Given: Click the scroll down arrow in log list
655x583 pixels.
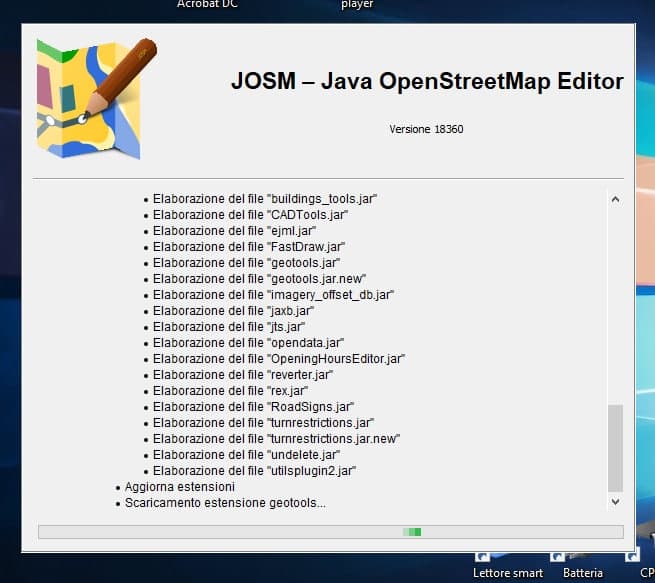Looking at the screenshot, I should point(615,501).
